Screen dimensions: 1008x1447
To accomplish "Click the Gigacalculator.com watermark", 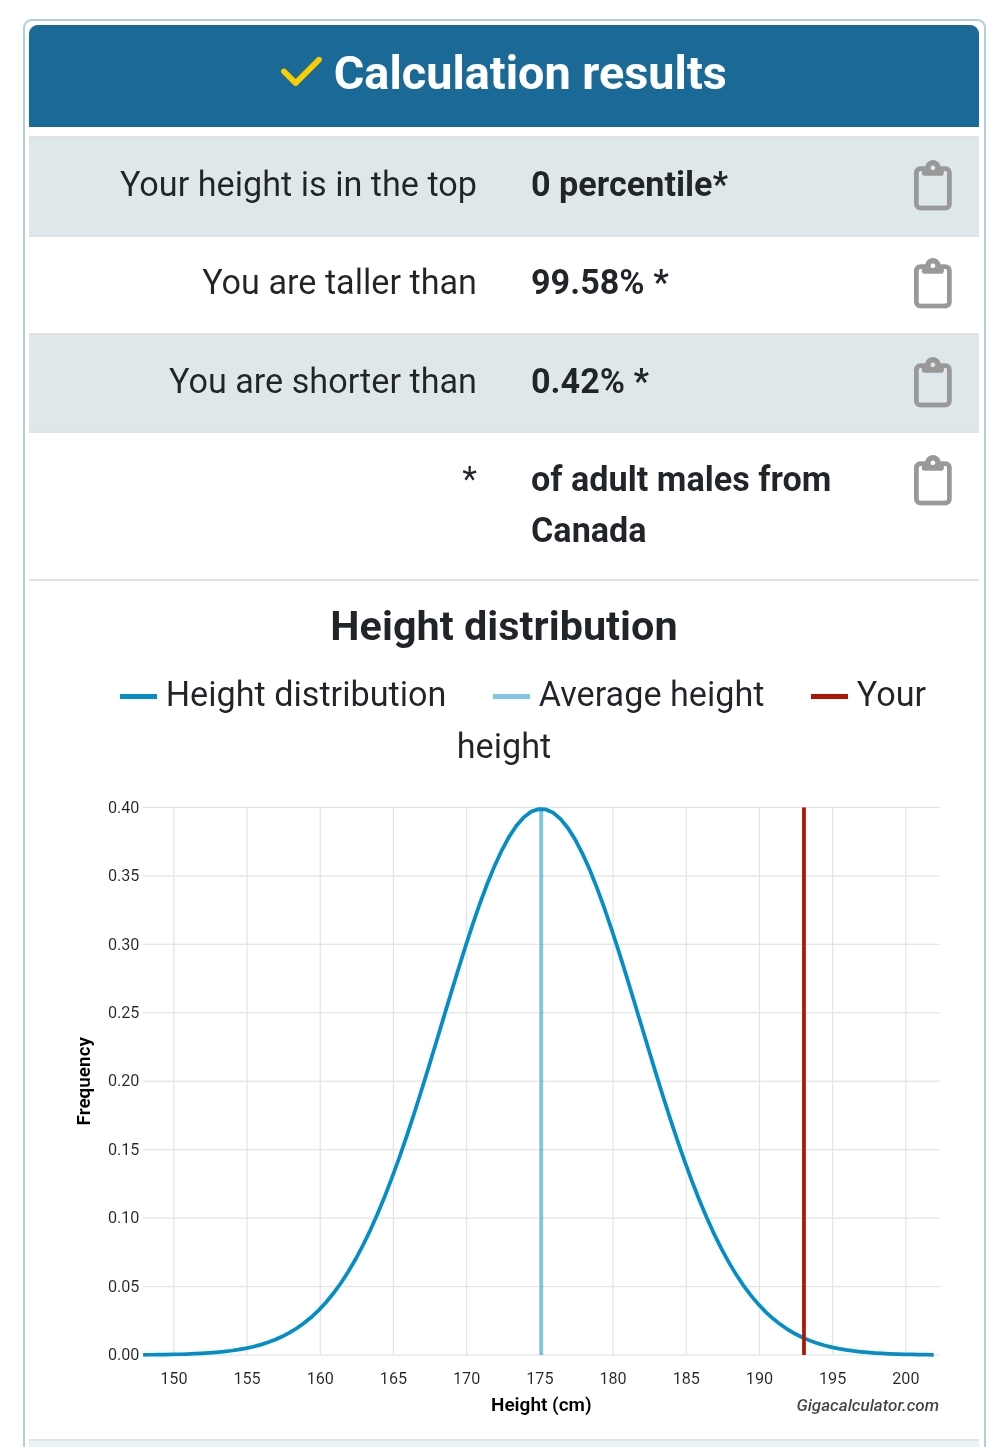I will (867, 1405).
